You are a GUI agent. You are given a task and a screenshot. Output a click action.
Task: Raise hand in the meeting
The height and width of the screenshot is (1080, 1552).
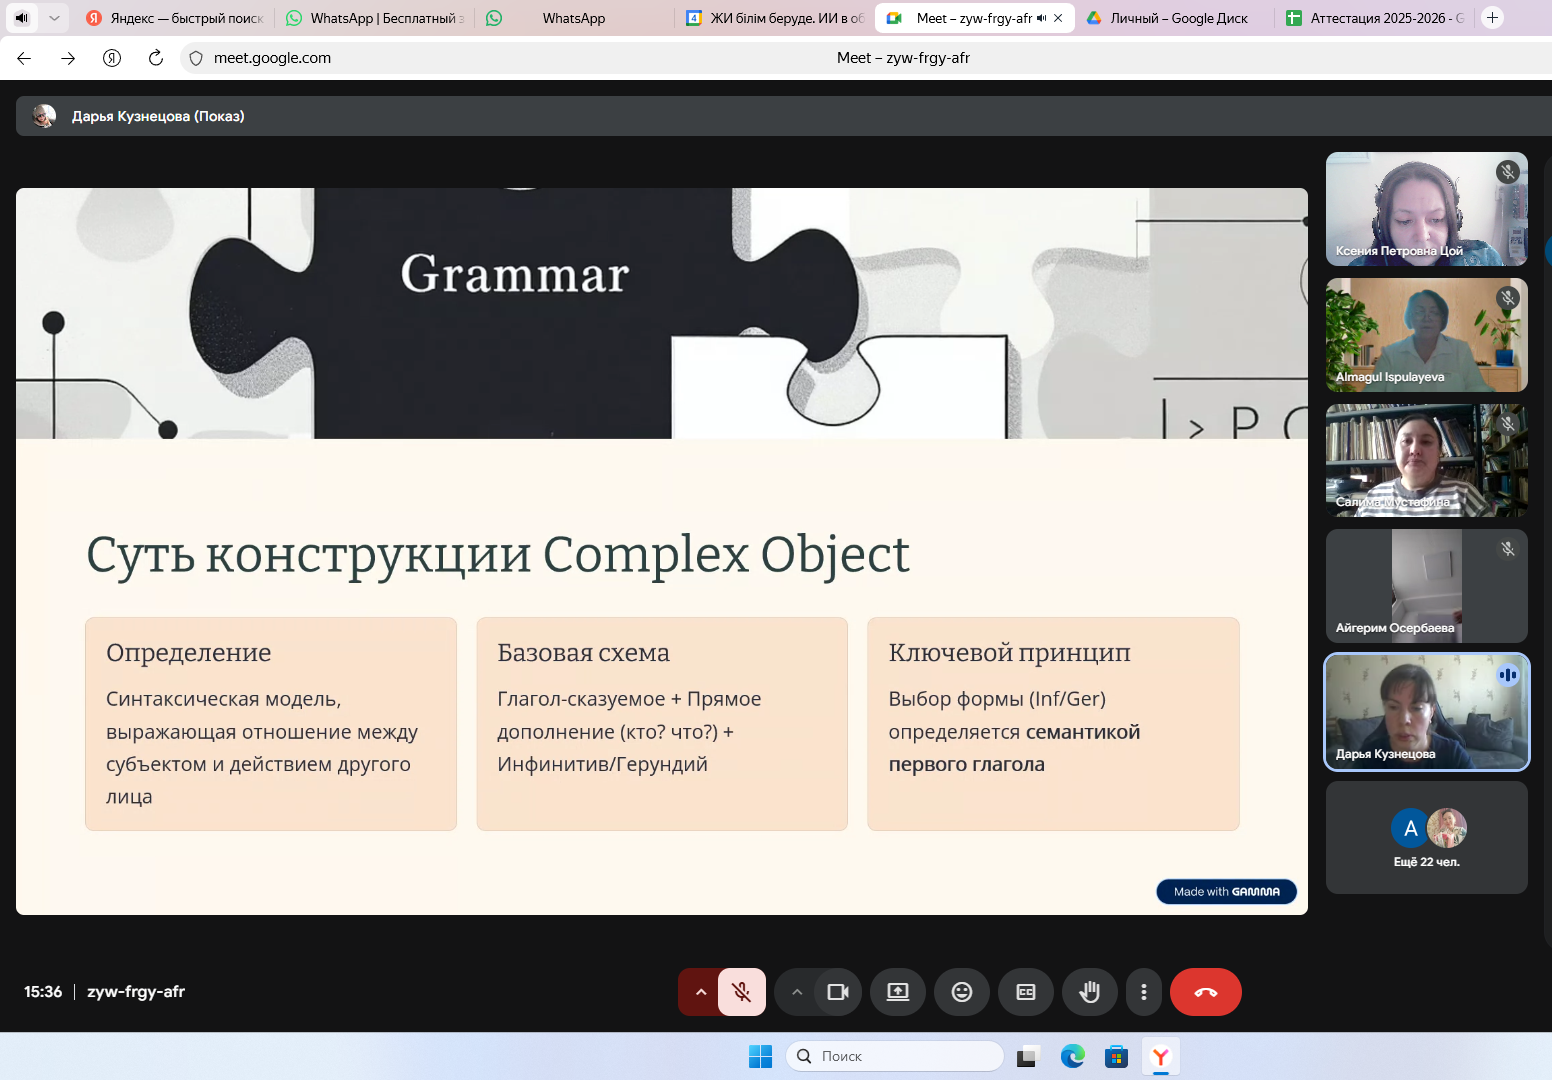tap(1090, 992)
